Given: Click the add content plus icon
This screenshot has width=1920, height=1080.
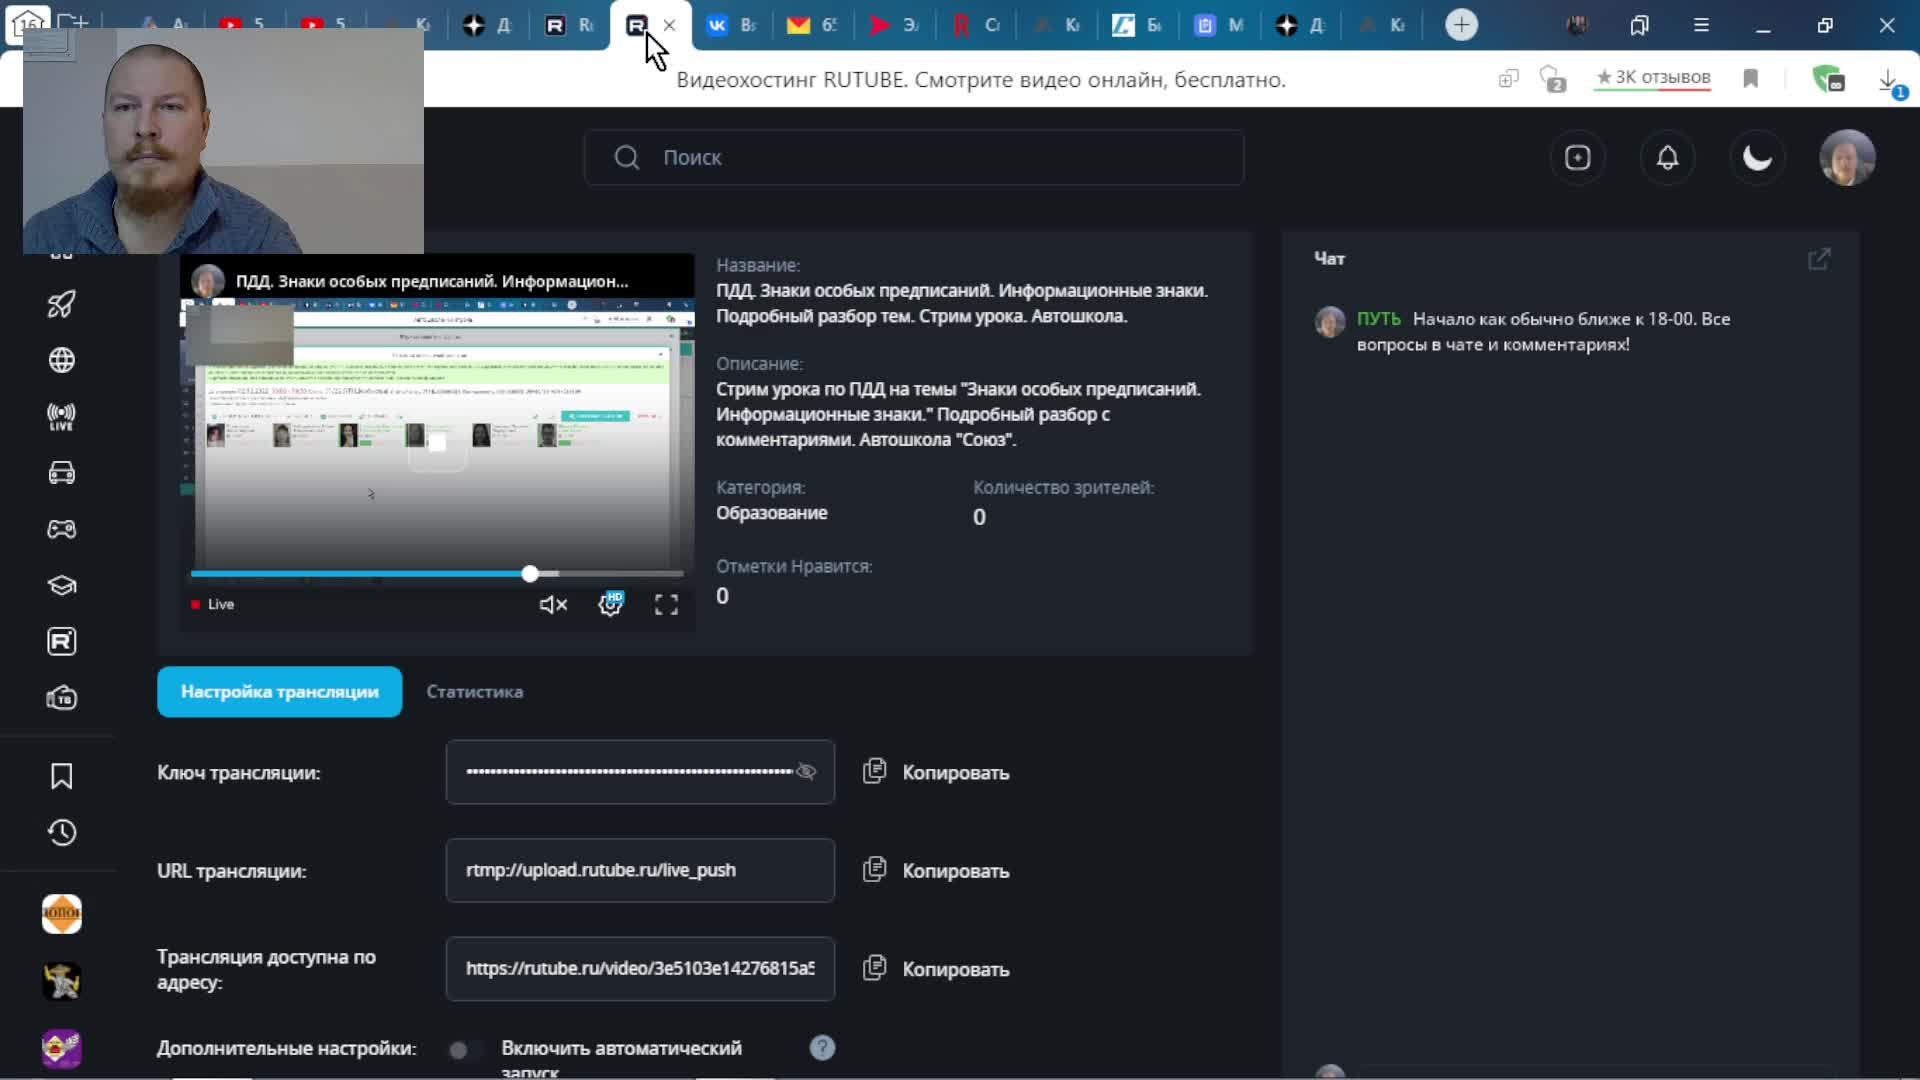Looking at the screenshot, I should pyautogui.click(x=1576, y=157).
